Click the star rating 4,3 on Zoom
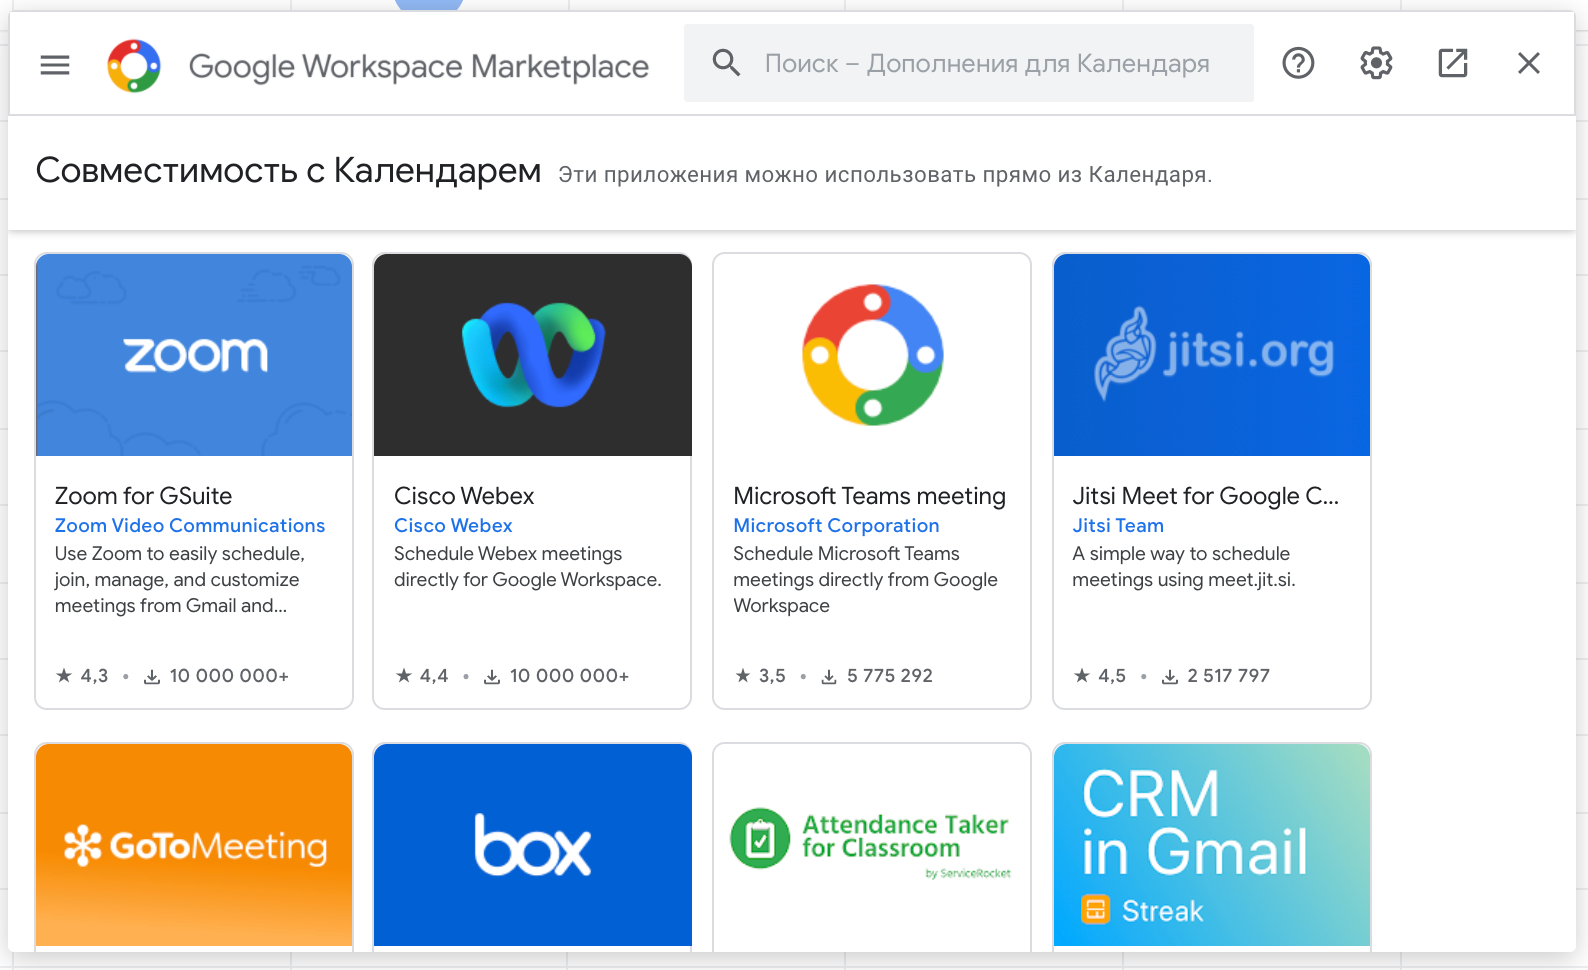 [82, 676]
